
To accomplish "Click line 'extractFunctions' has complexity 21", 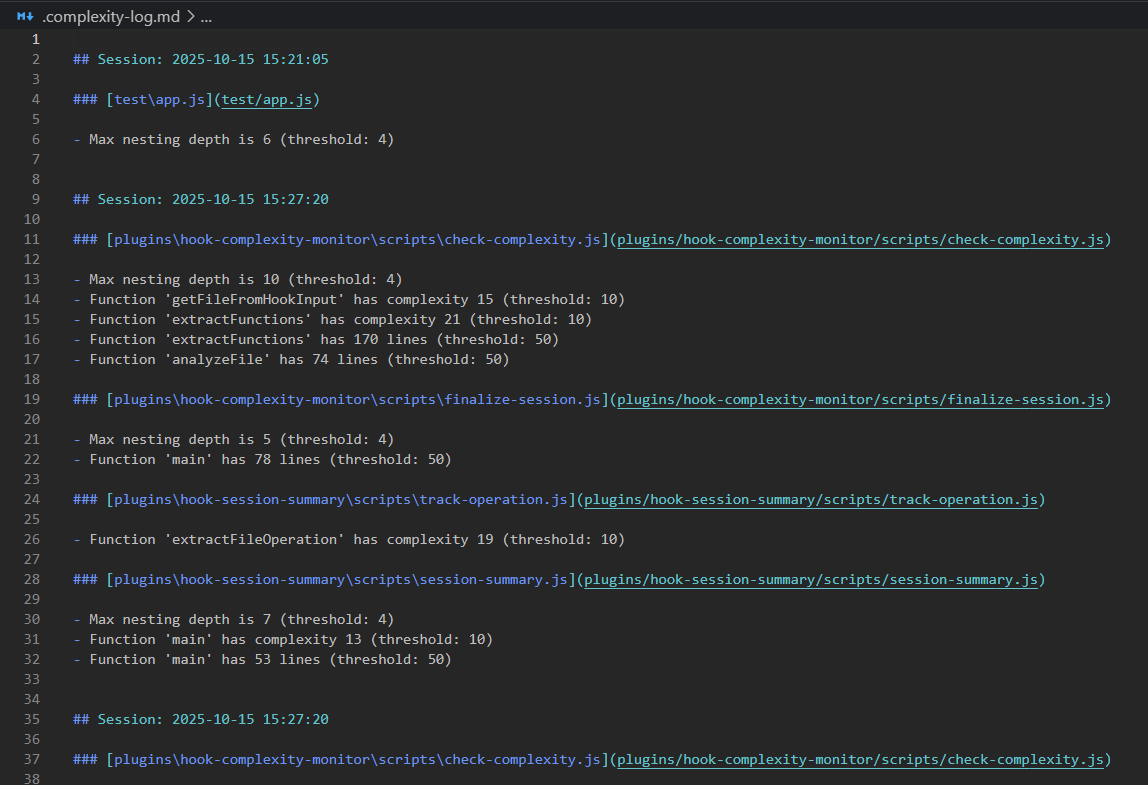I will click(332, 319).
